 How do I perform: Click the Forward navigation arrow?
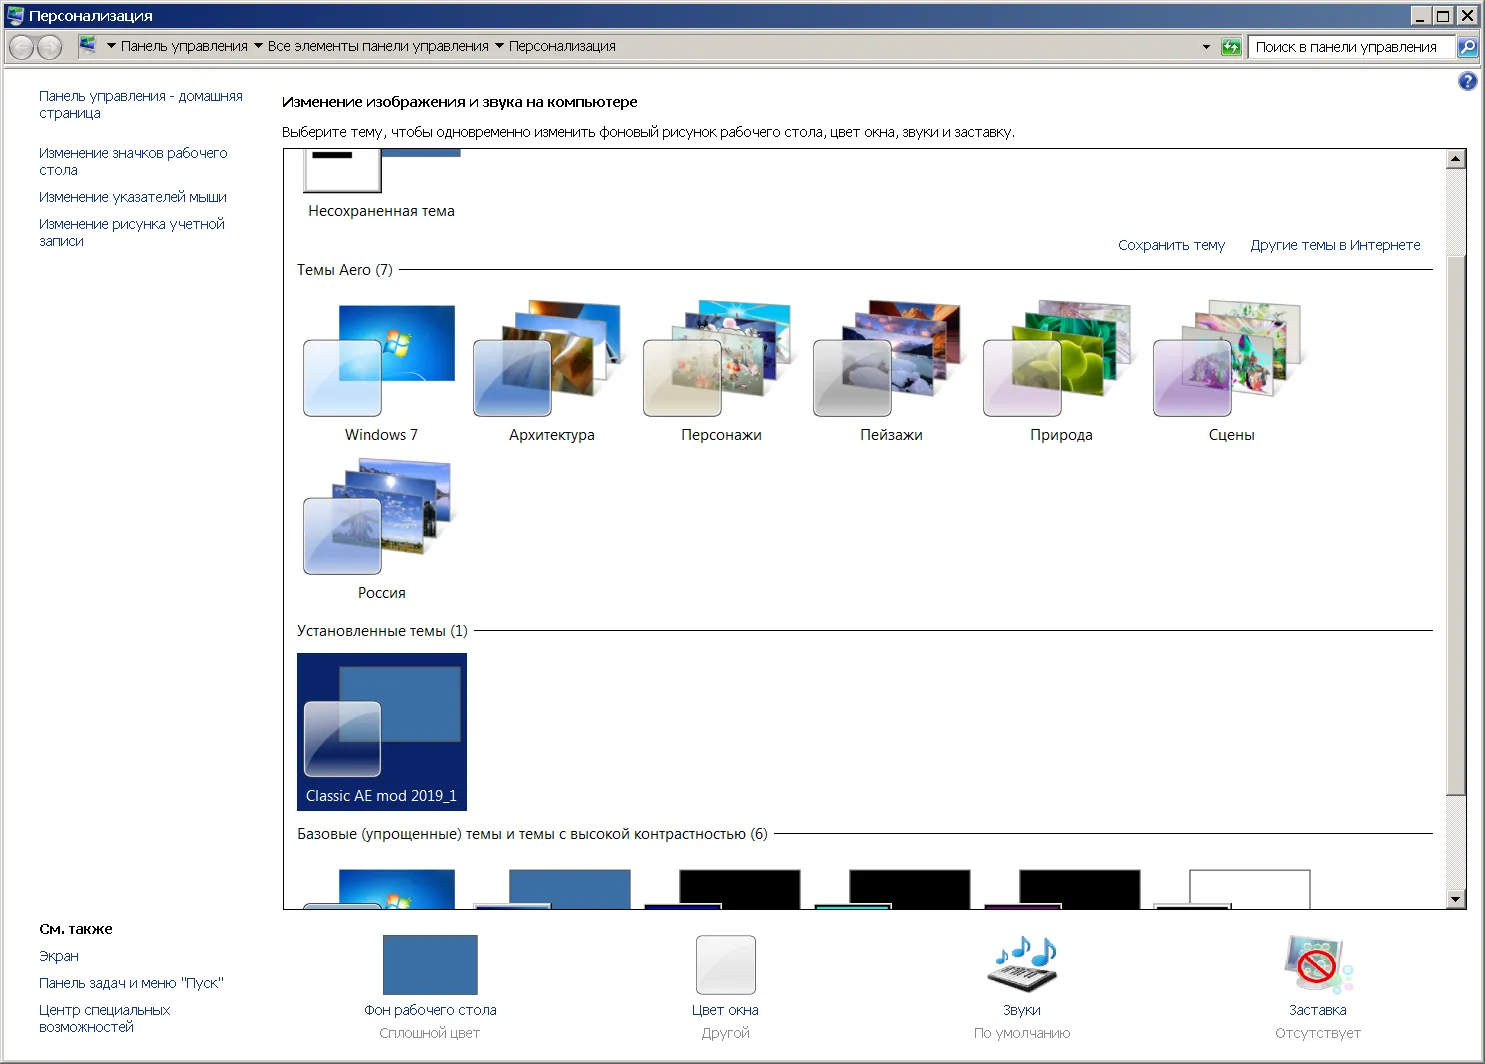pos(49,46)
